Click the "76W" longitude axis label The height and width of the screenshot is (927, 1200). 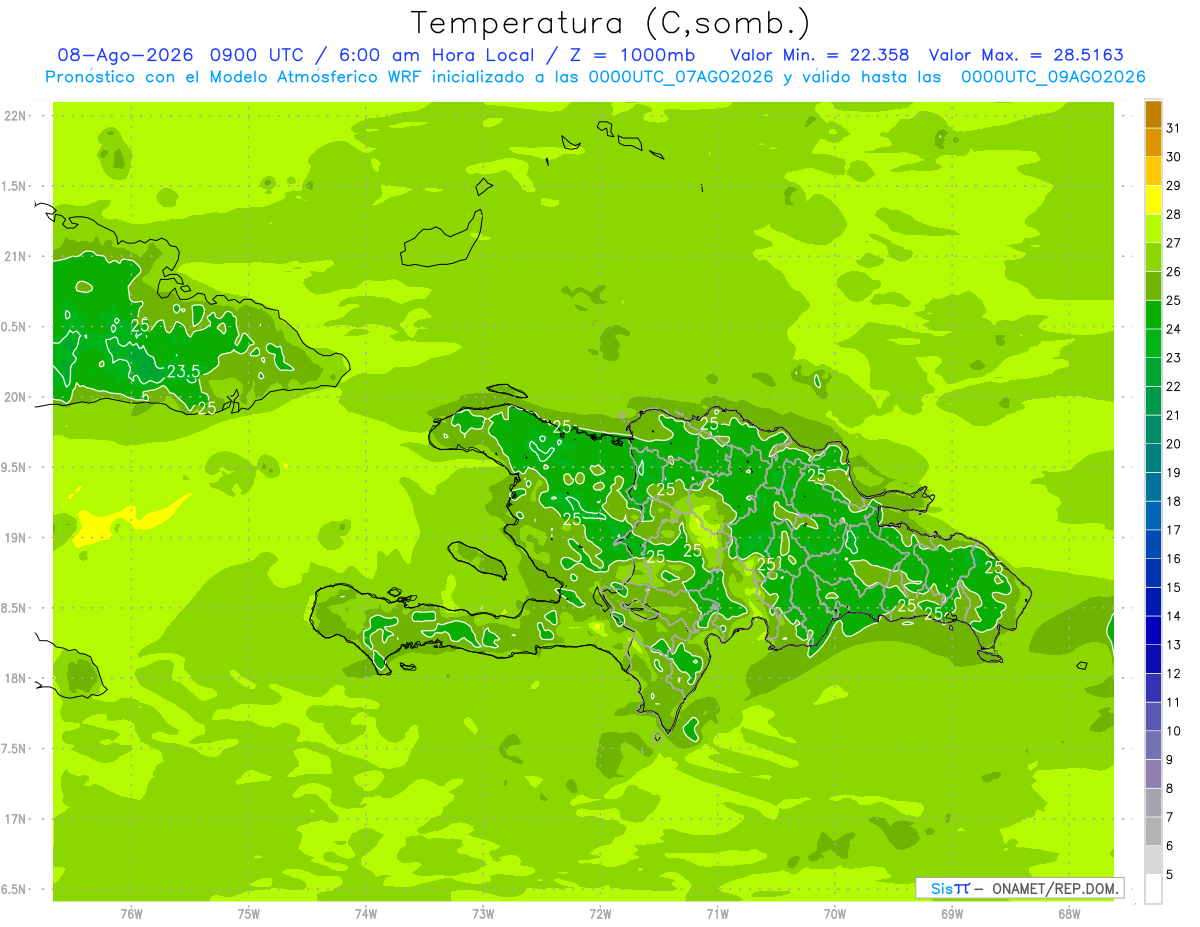click(131, 913)
